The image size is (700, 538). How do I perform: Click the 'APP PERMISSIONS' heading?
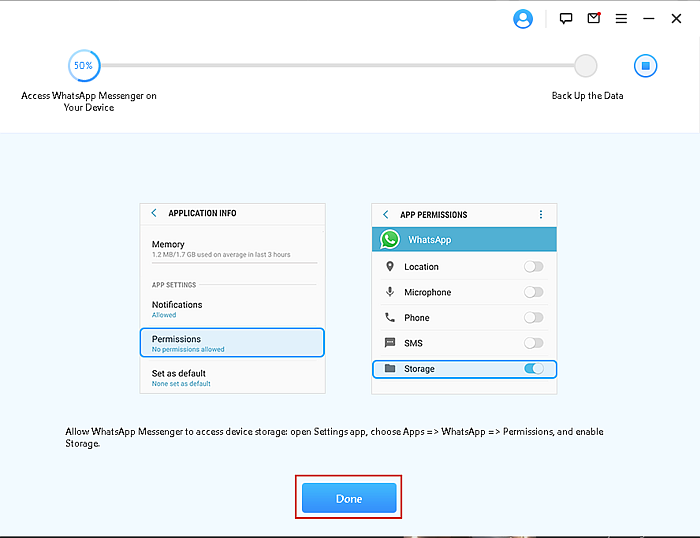[x=433, y=215]
